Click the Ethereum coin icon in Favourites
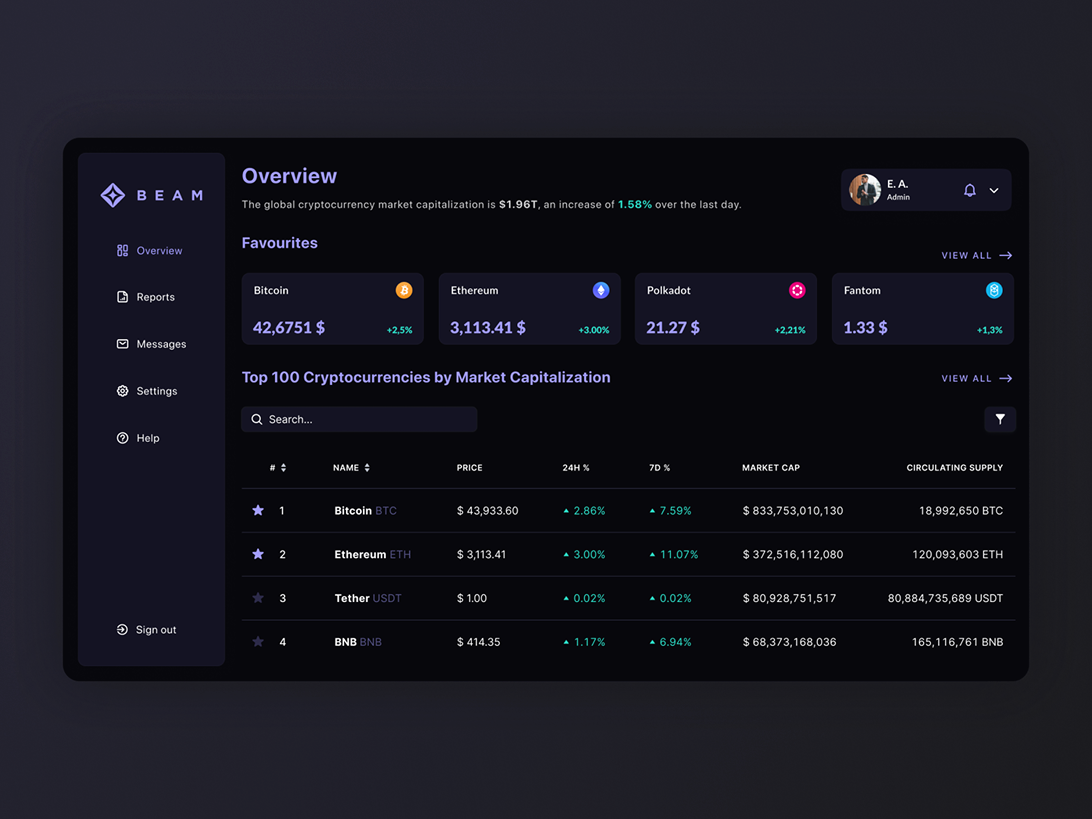The image size is (1092, 819). (601, 290)
